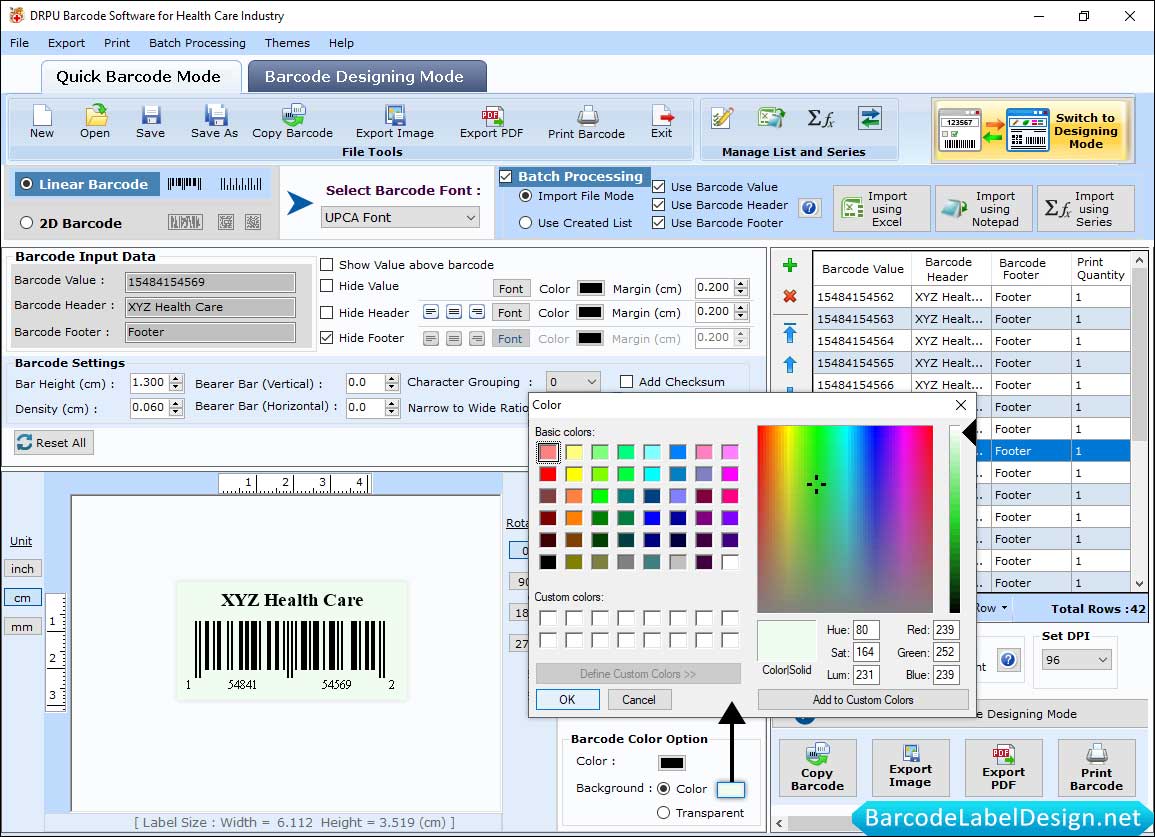Click OK in Color dialog
Viewport: 1155px width, 837px height.
coord(567,699)
